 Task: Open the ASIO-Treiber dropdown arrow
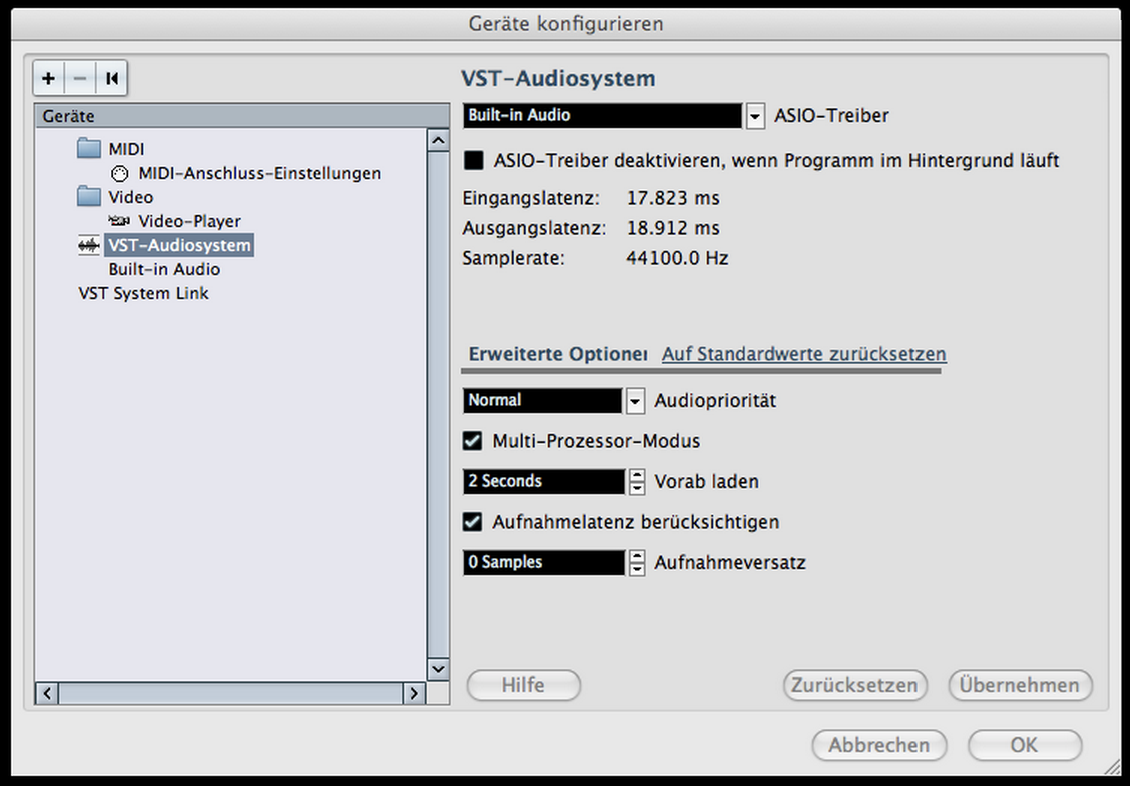pos(755,116)
